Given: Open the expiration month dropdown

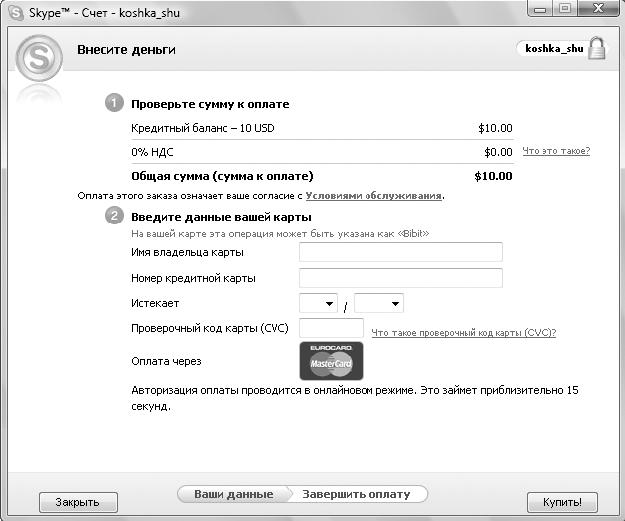Looking at the screenshot, I should click(x=318, y=303).
